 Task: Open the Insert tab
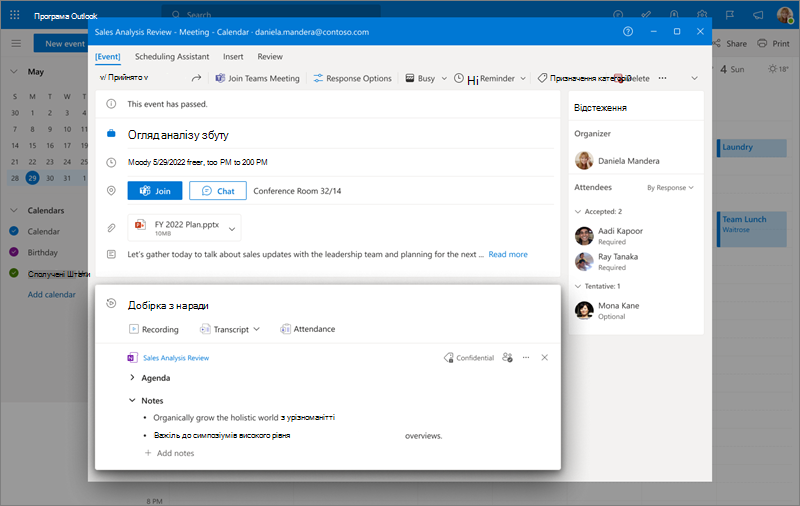click(x=233, y=57)
